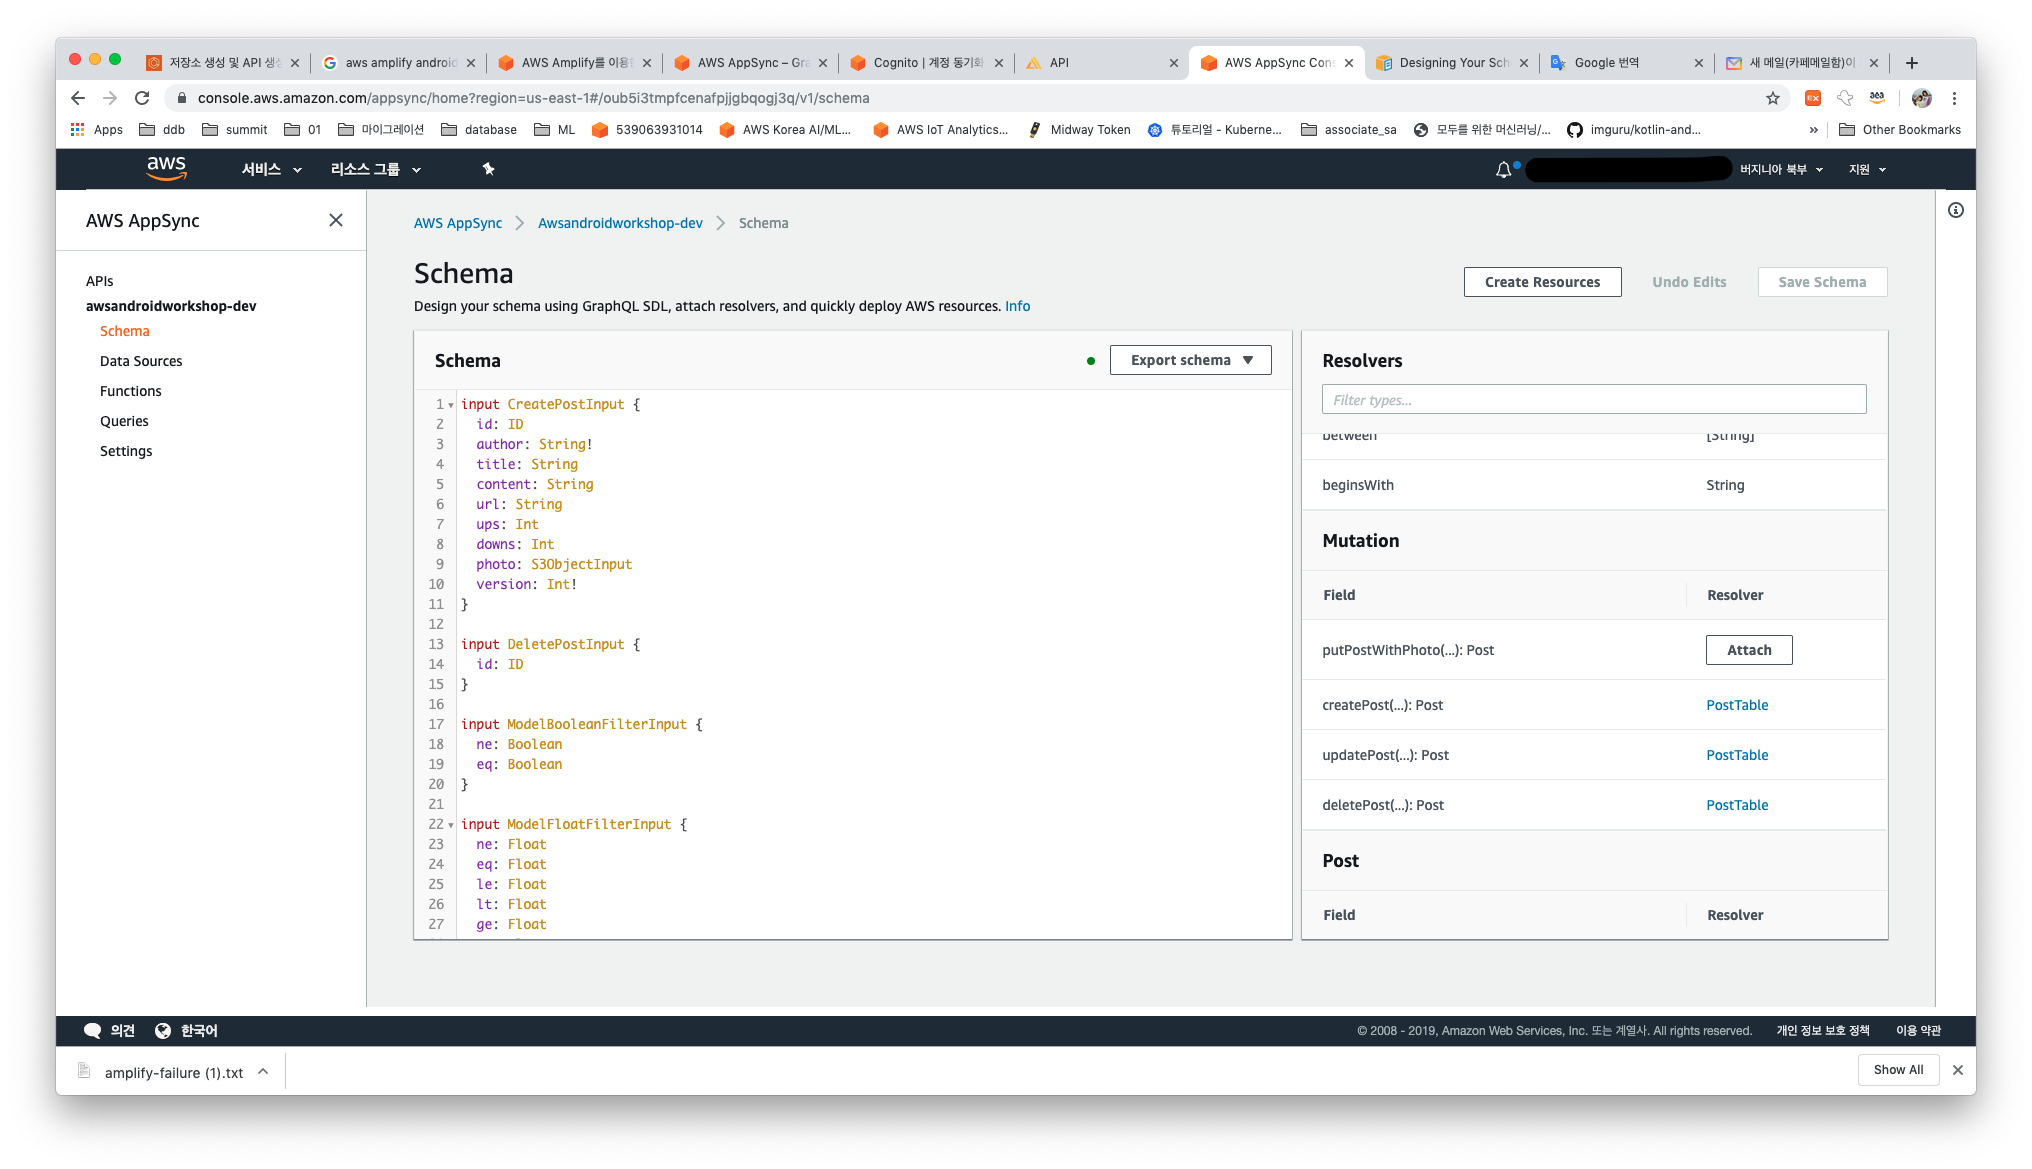Viewport: 2032px width, 1169px height.
Task: Open the Chrome three-dot menu
Action: [1954, 98]
